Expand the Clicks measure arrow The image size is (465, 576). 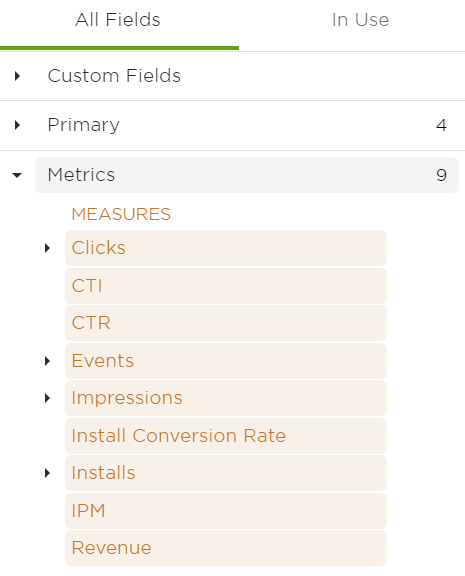click(47, 248)
